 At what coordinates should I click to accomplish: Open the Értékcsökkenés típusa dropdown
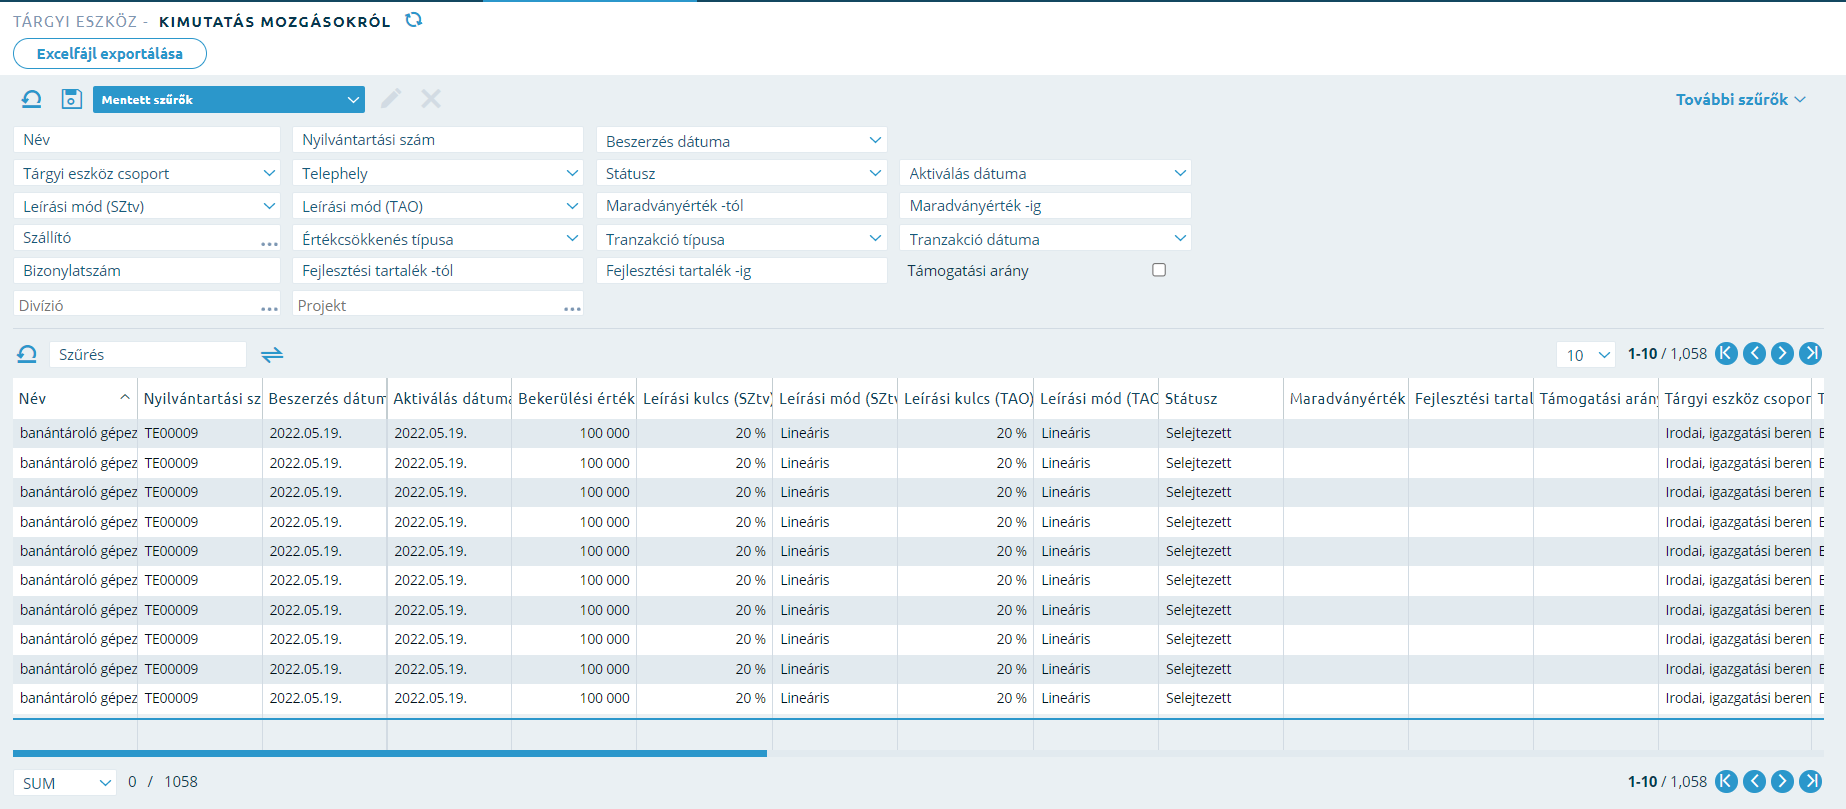tap(438, 239)
